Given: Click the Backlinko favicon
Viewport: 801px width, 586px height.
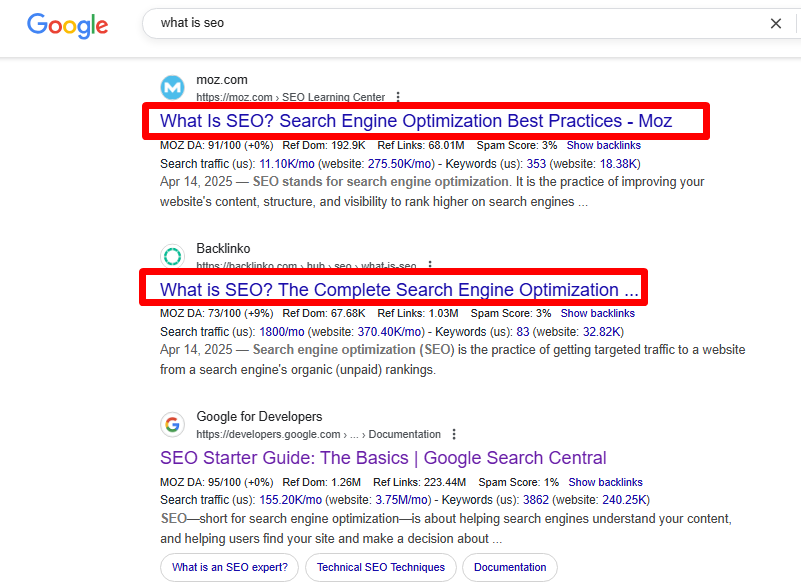Looking at the screenshot, I should (x=172, y=257).
